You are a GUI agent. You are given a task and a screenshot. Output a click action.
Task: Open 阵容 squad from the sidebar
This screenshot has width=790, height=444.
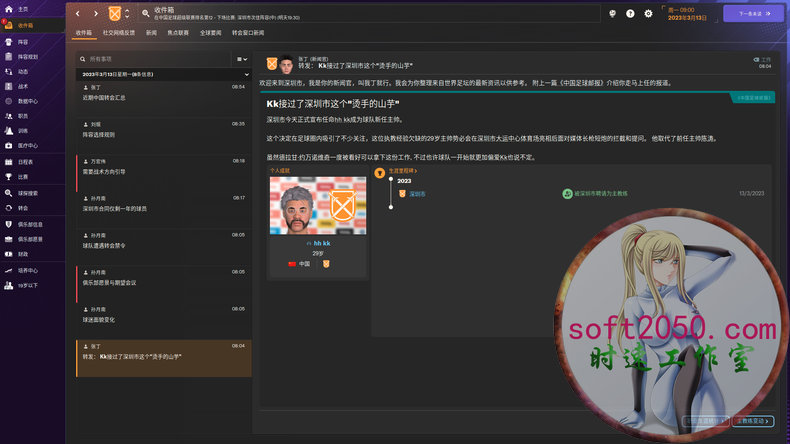[23, 43]
